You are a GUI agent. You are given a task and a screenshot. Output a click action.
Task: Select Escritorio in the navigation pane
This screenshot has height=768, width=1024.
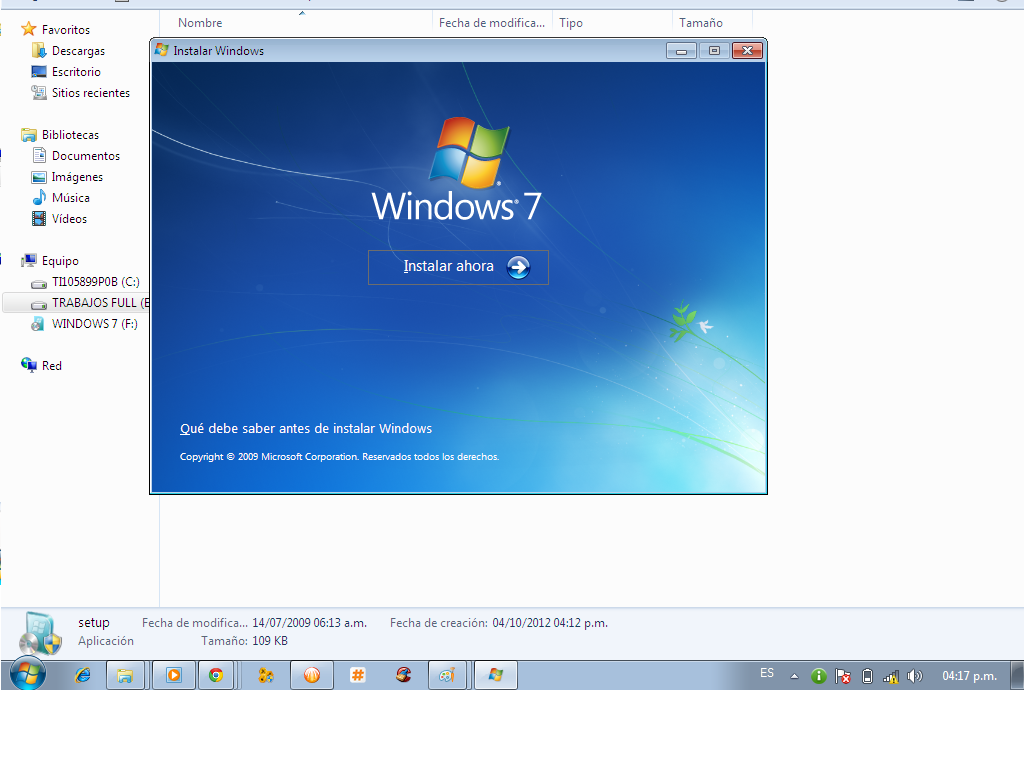[x=76, y=72]
